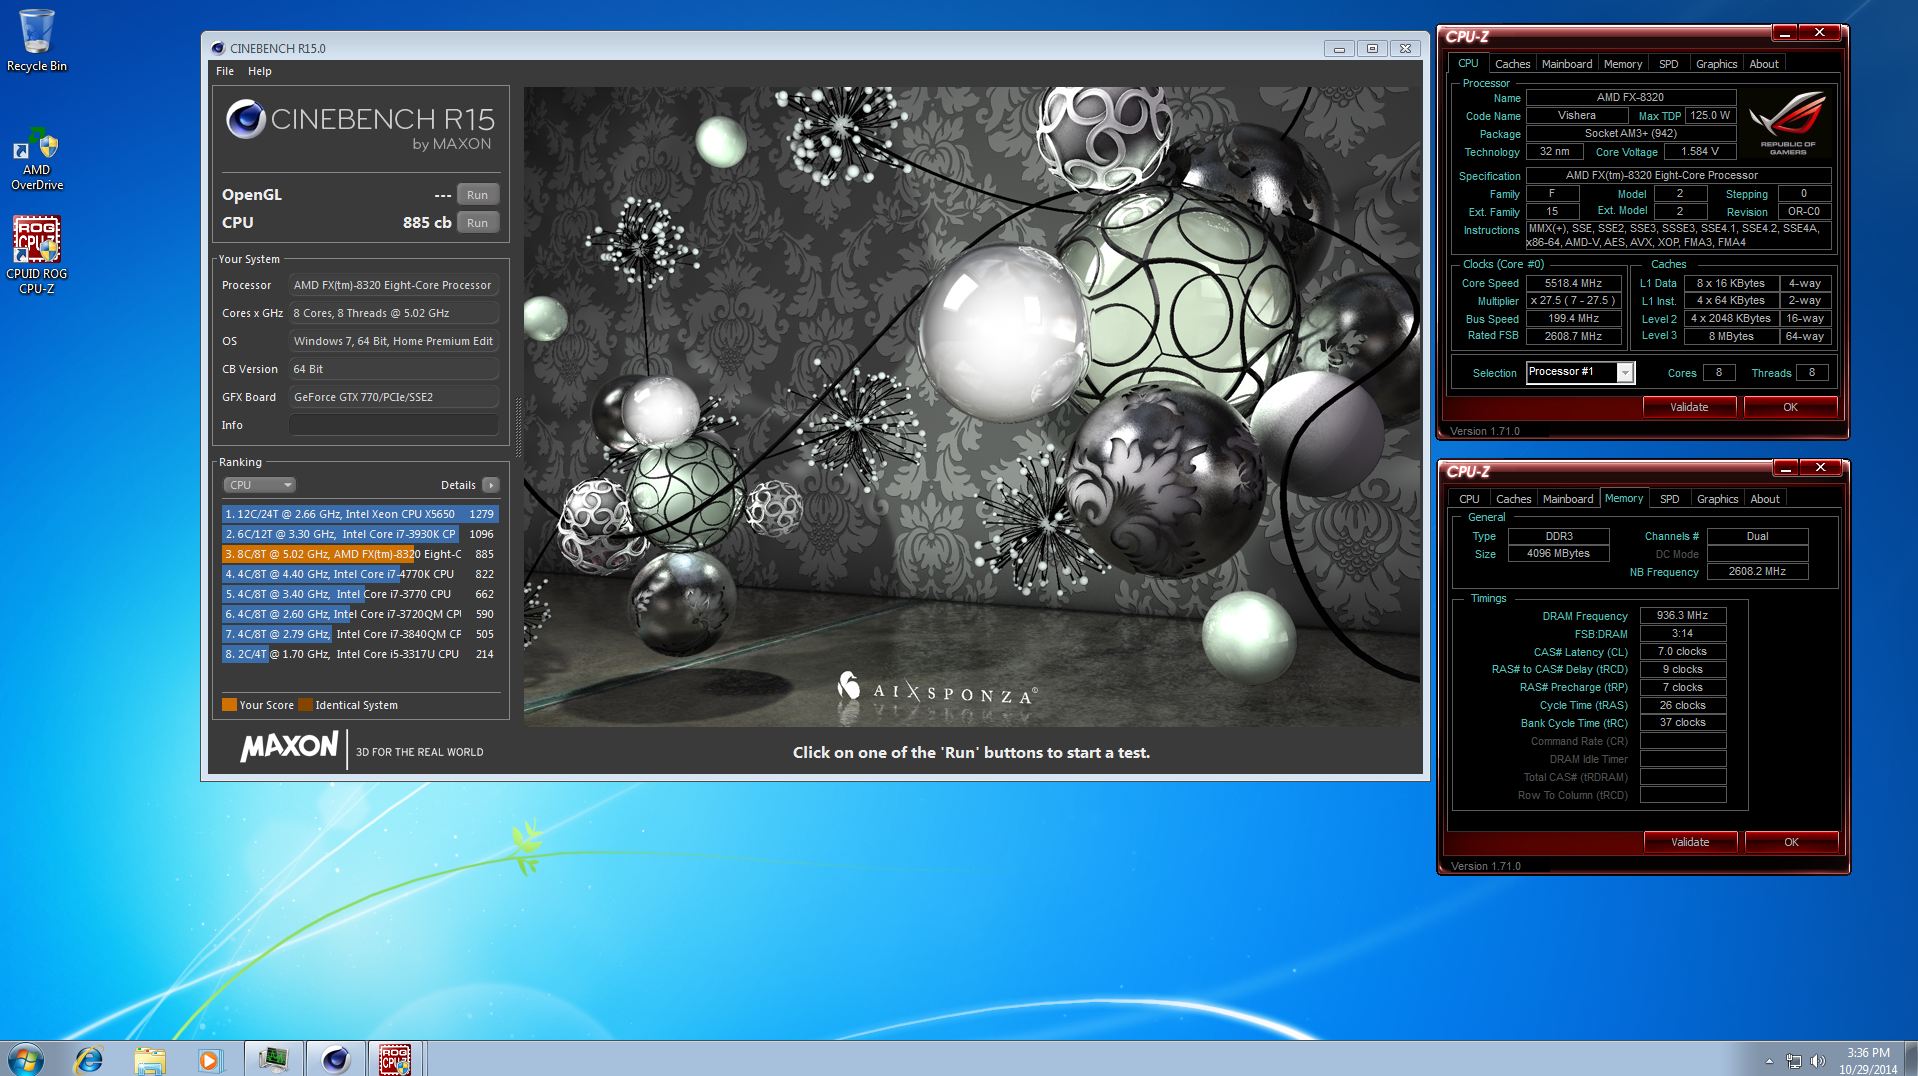Click the brown Identical System legend swatch

pyautogui.click(x=305, y=705)
